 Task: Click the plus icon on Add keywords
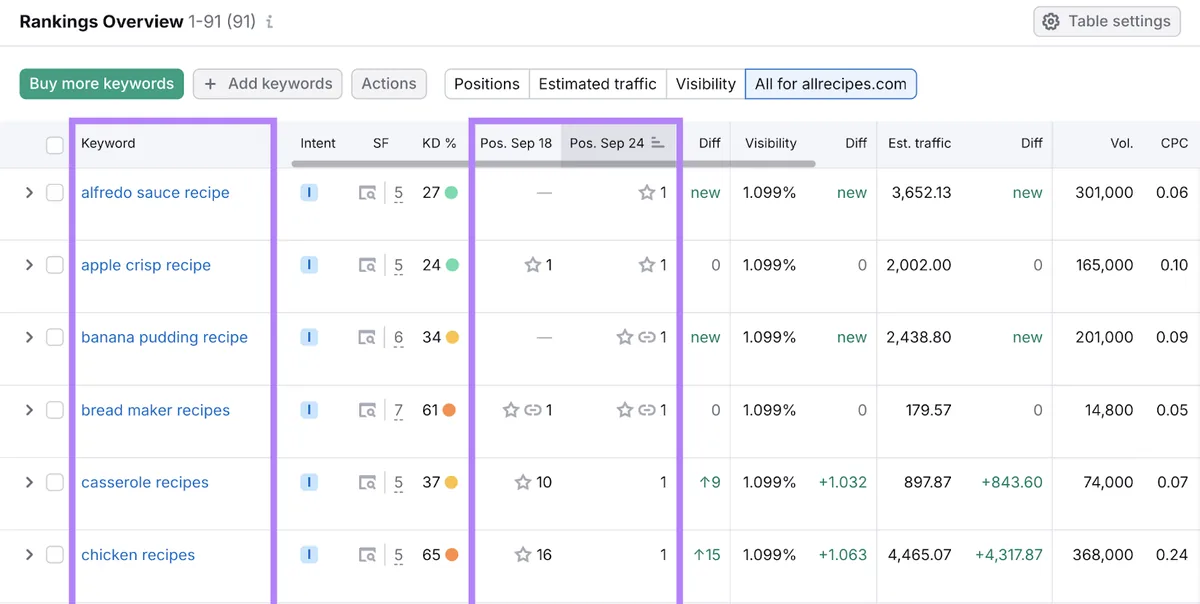click(x=210, y=84)
